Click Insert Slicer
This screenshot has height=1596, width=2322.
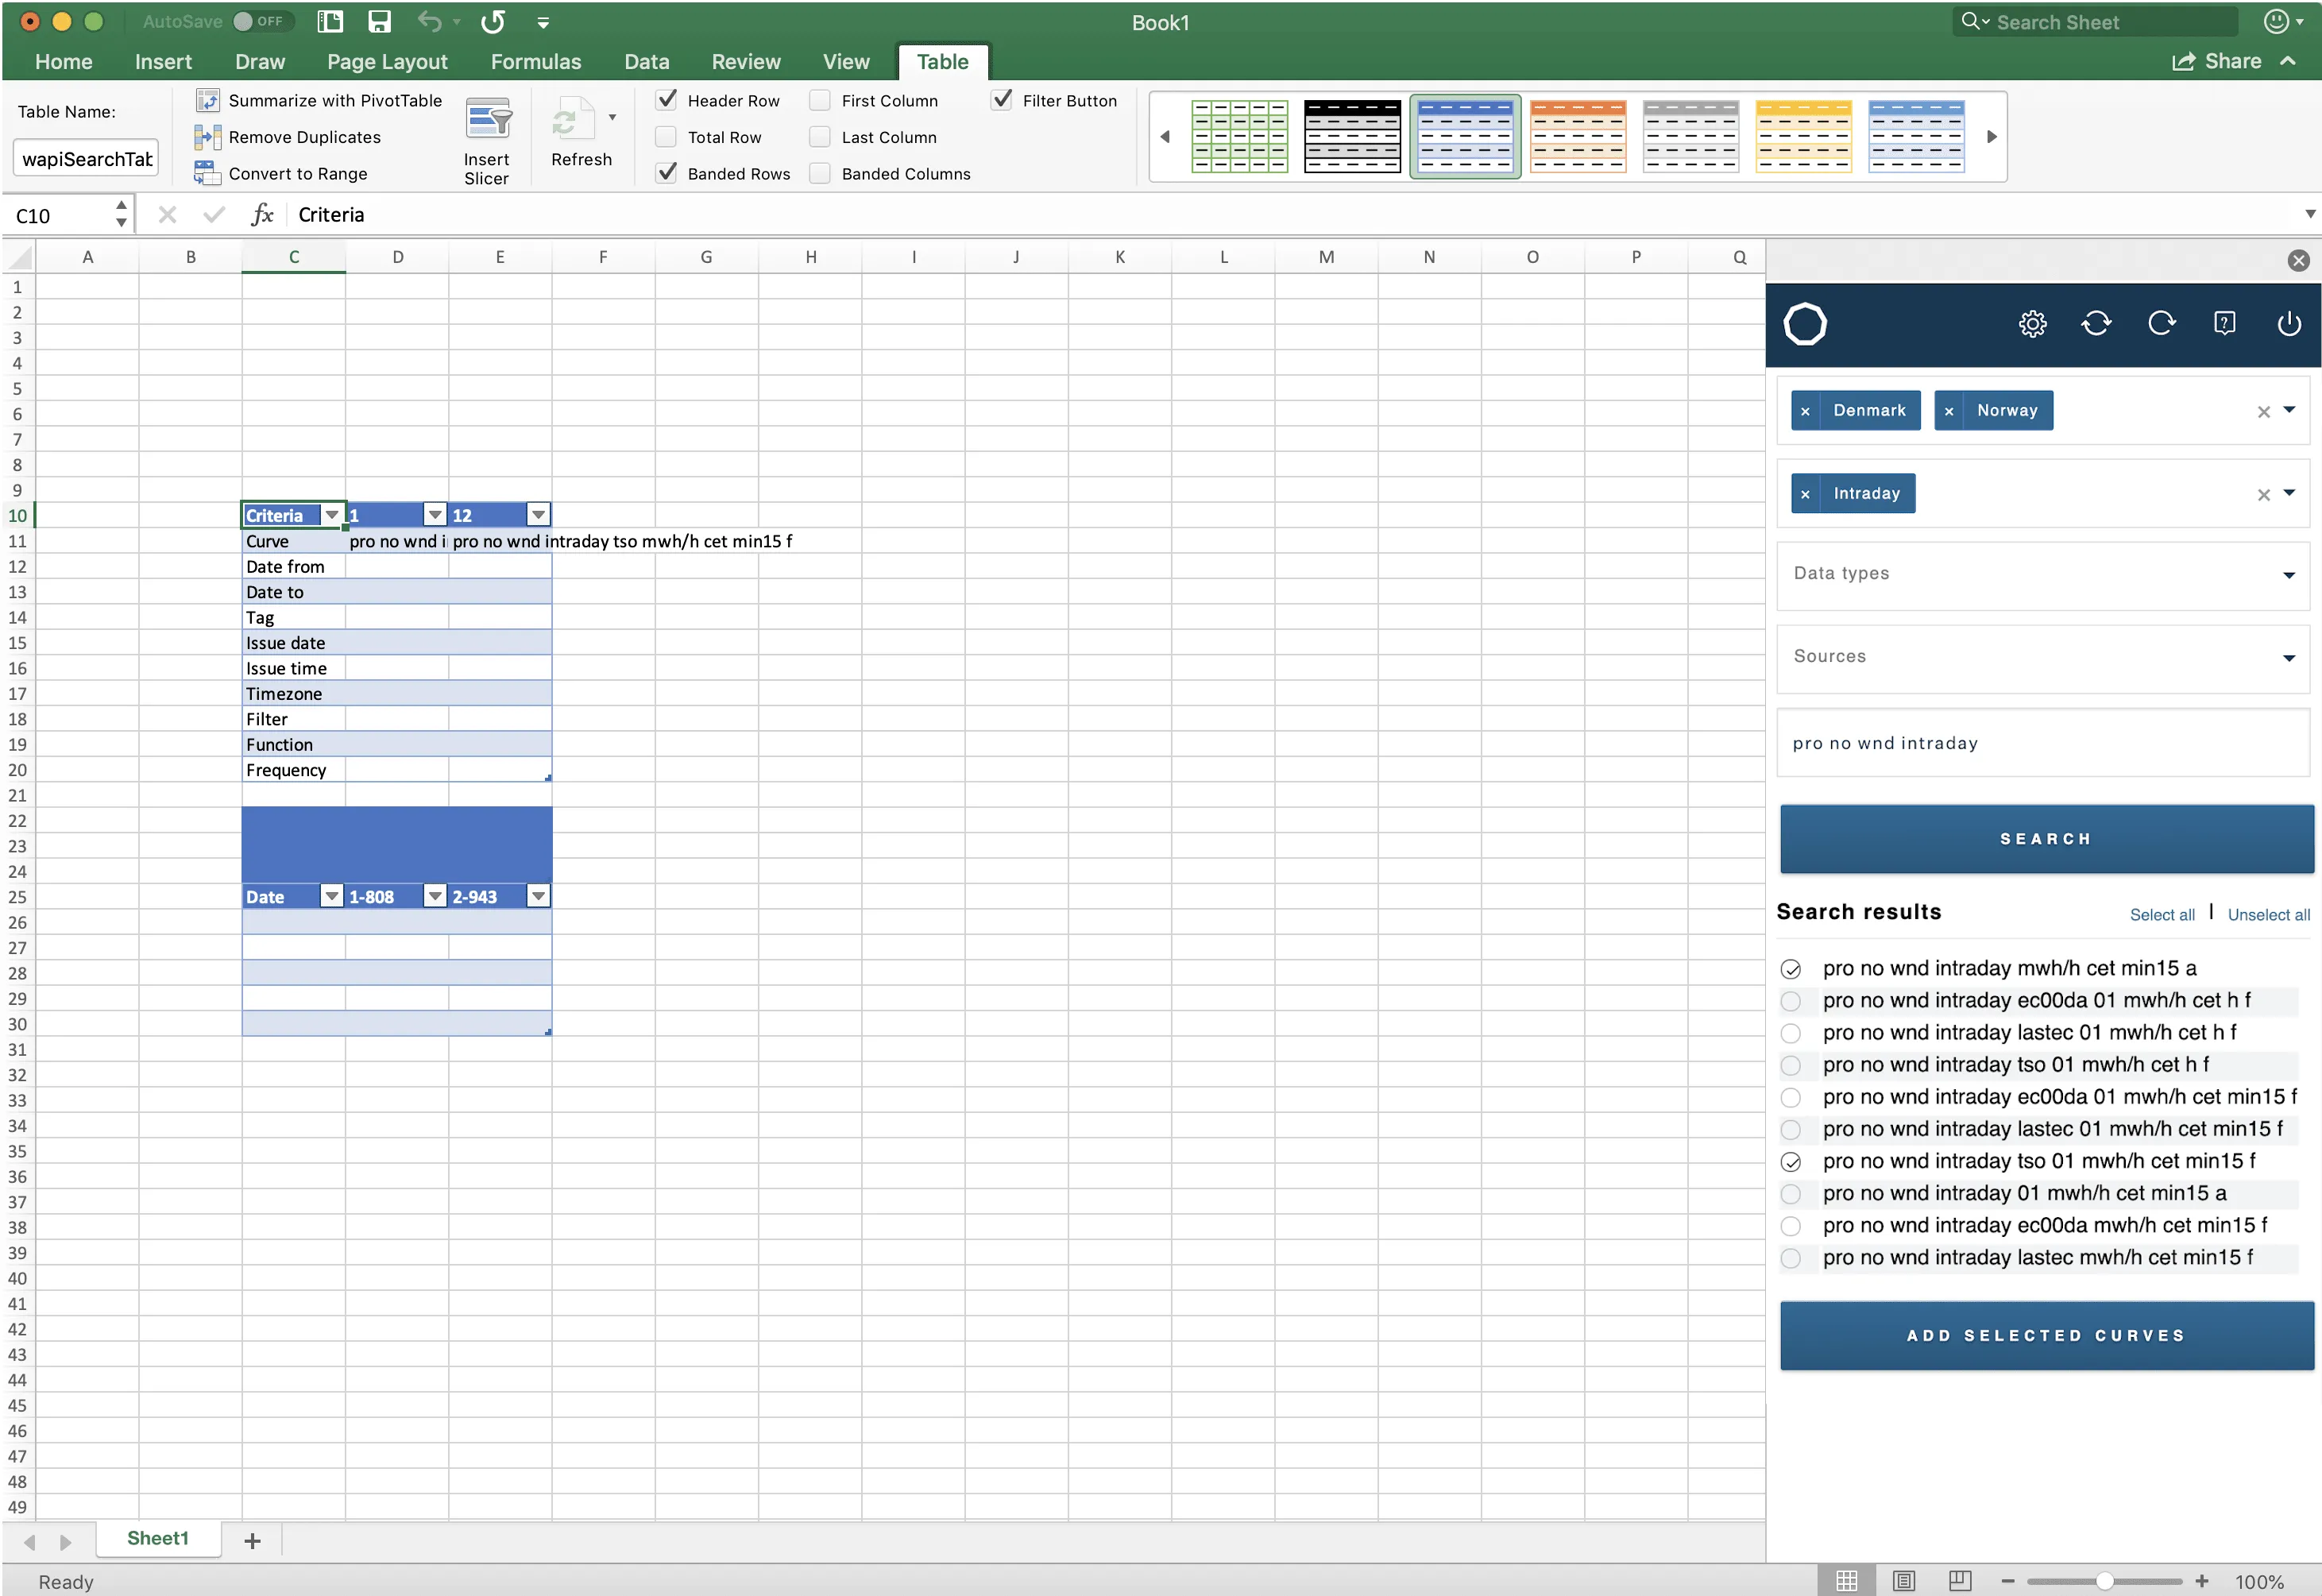(x=486, y=141)
